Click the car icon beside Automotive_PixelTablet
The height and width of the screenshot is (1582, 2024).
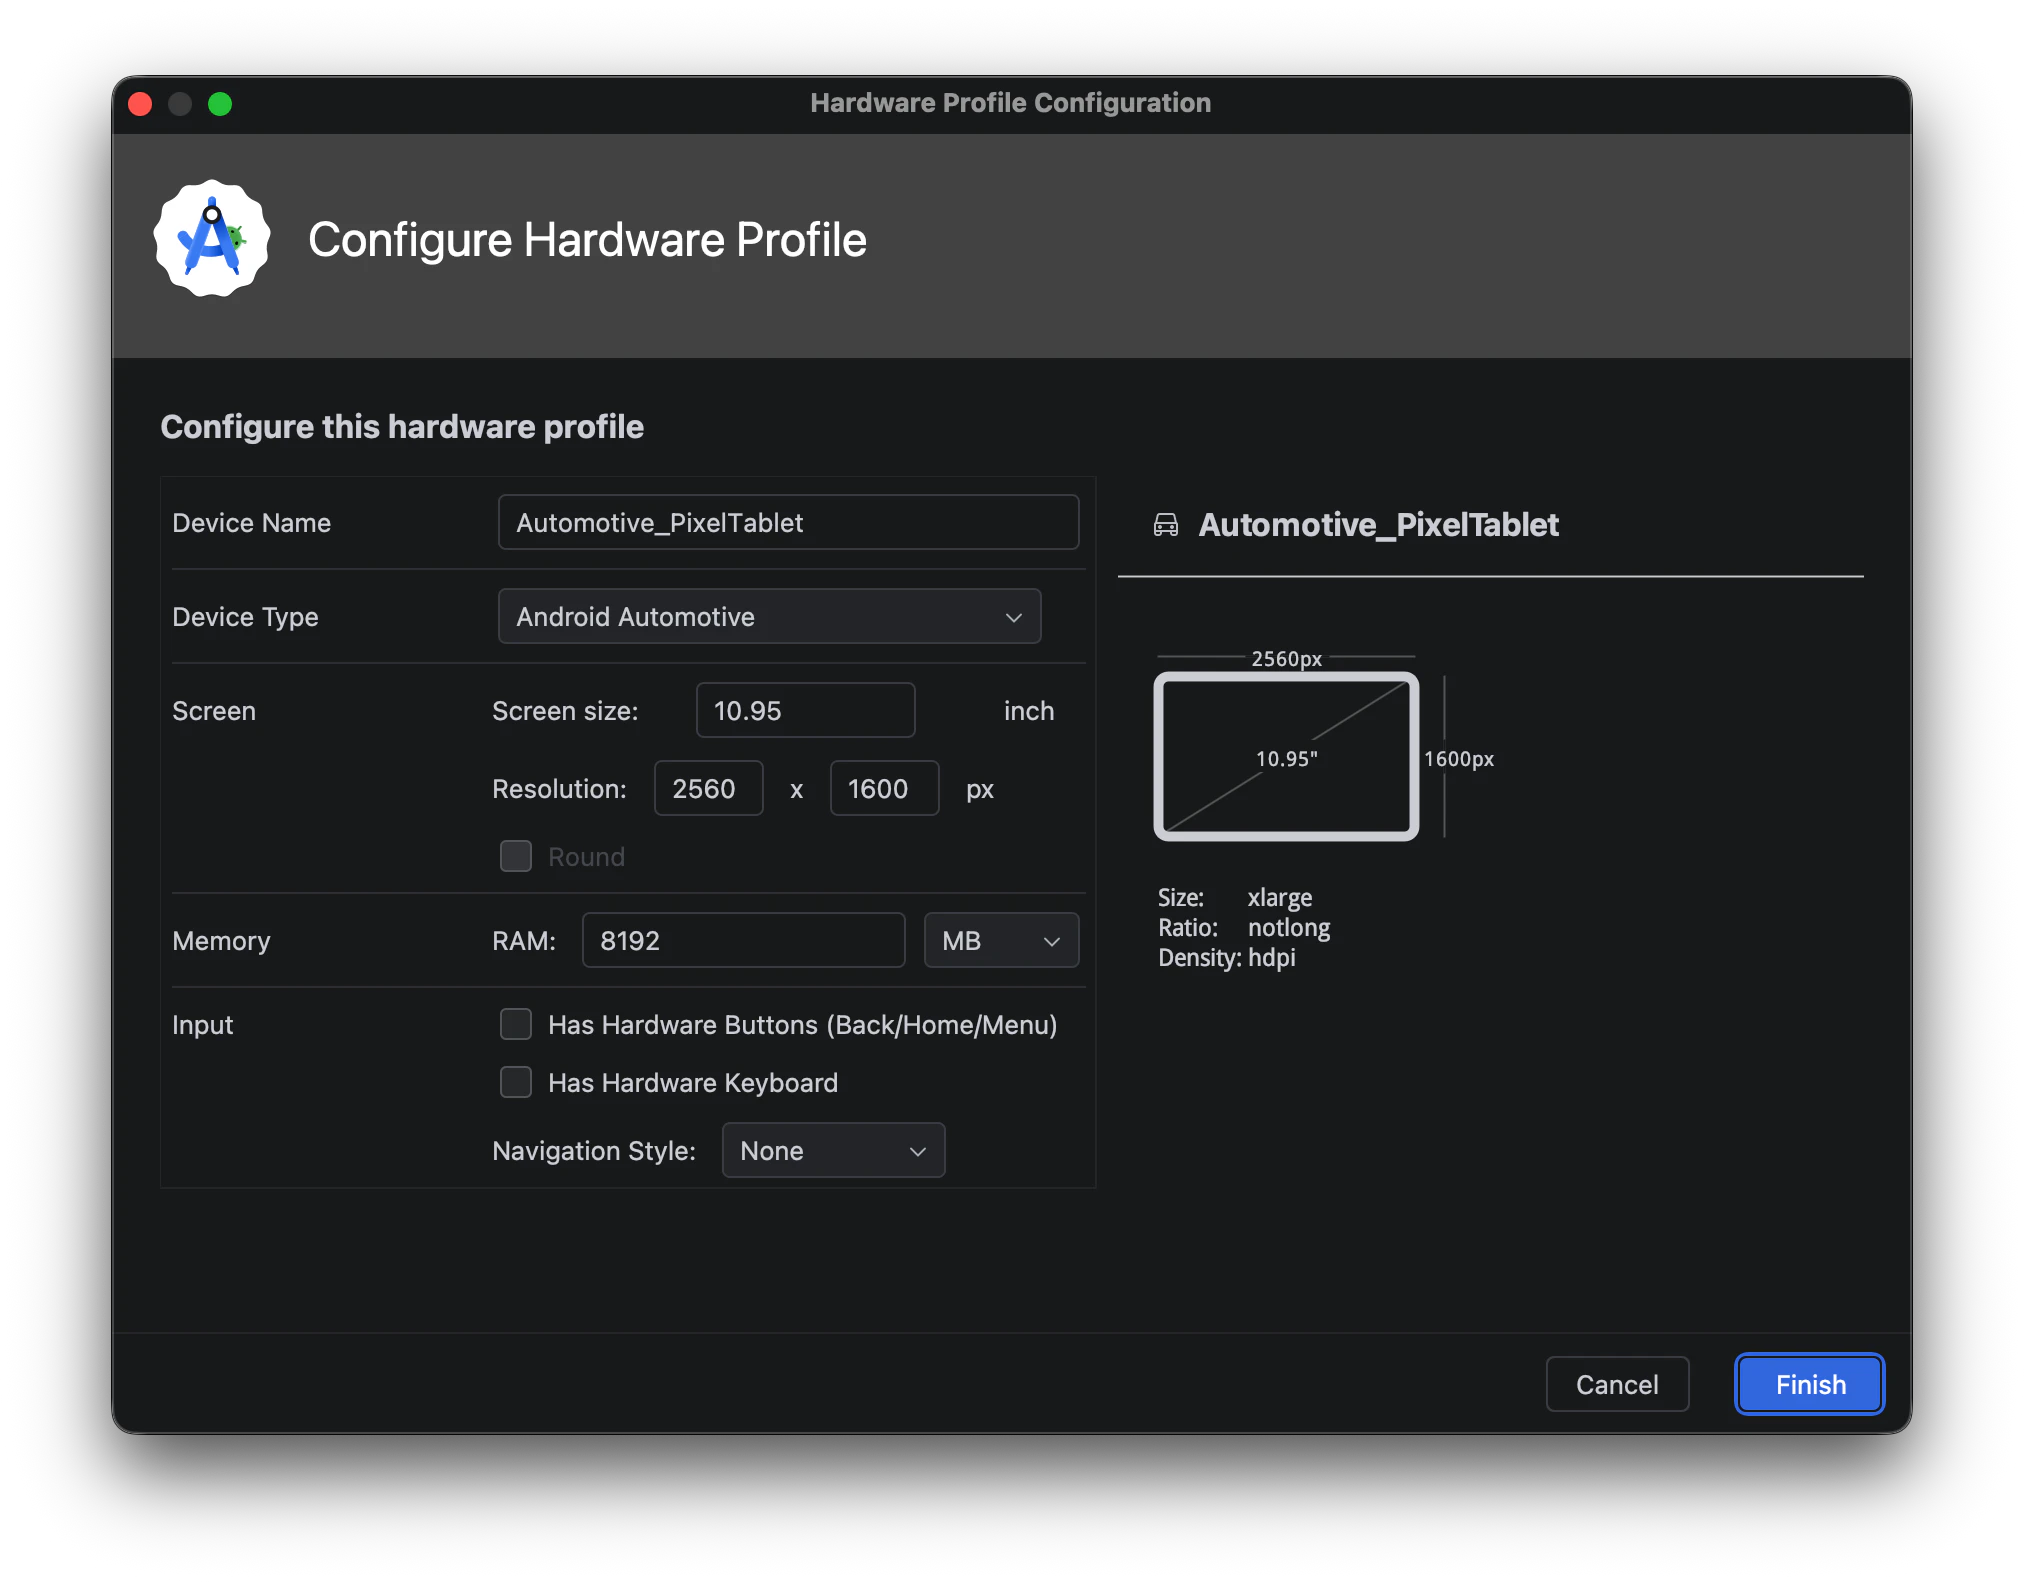[x=1166, y=525]
